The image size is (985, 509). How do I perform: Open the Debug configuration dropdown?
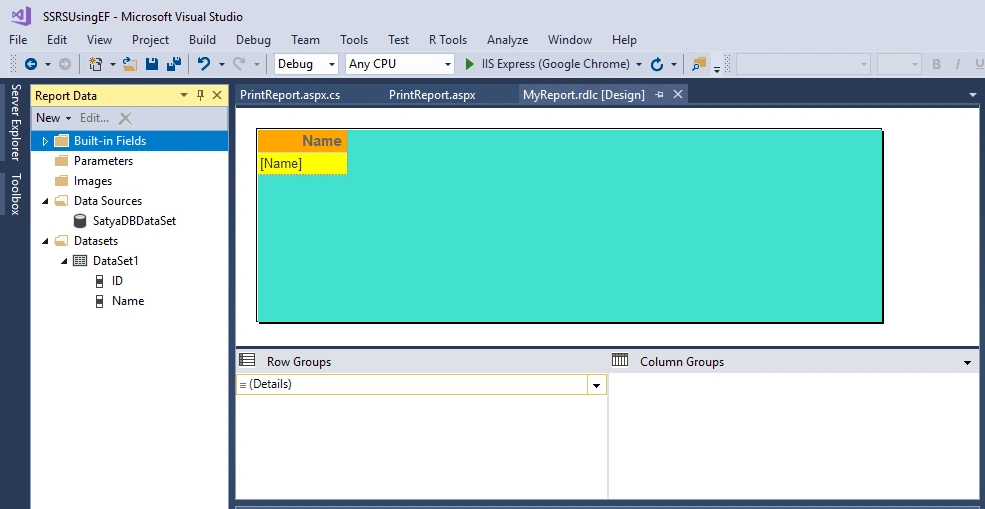click(306, 64)
